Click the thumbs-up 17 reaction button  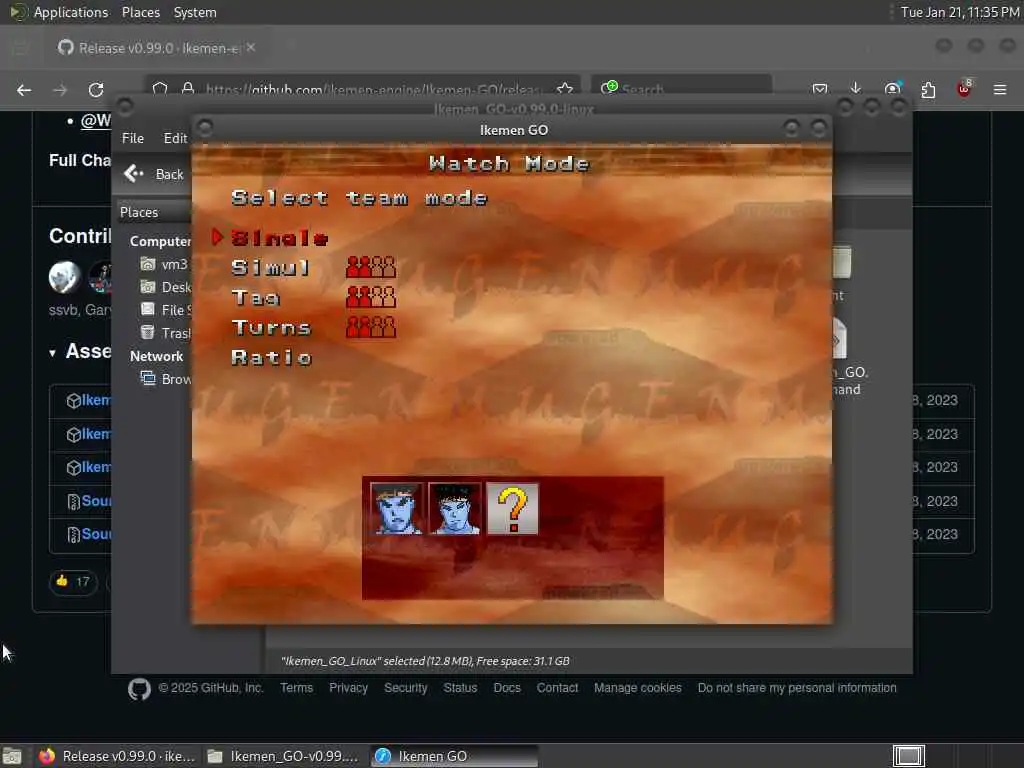point(73,581)
